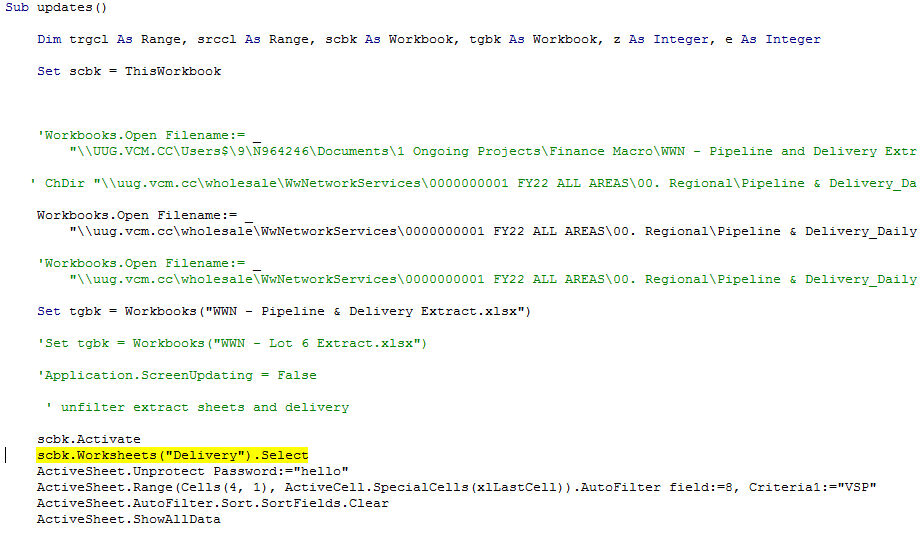Click the commented ChDir path line
This screenshot has width=917, height=542.
(473, 184)
